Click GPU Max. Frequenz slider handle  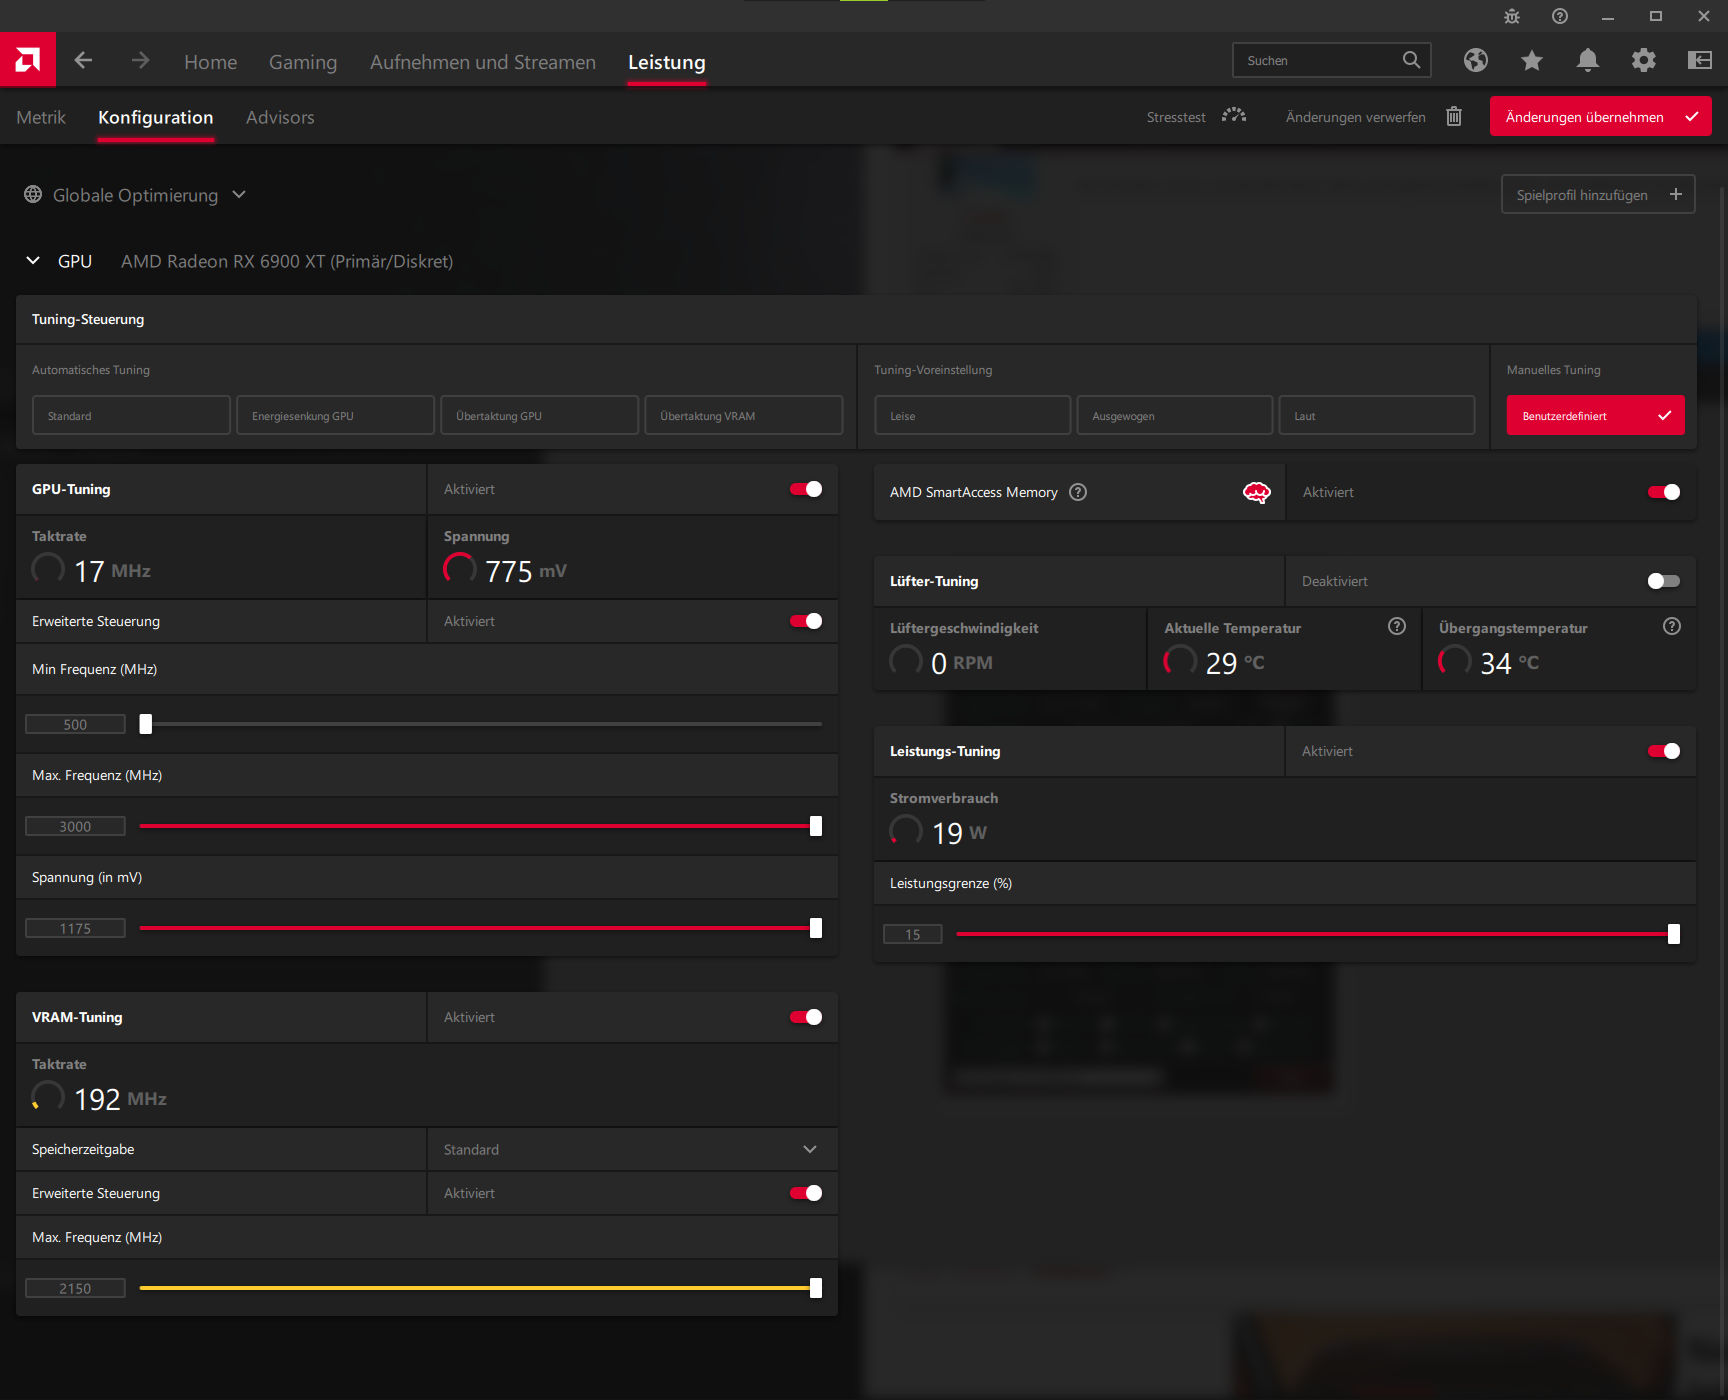coord(816,826)
